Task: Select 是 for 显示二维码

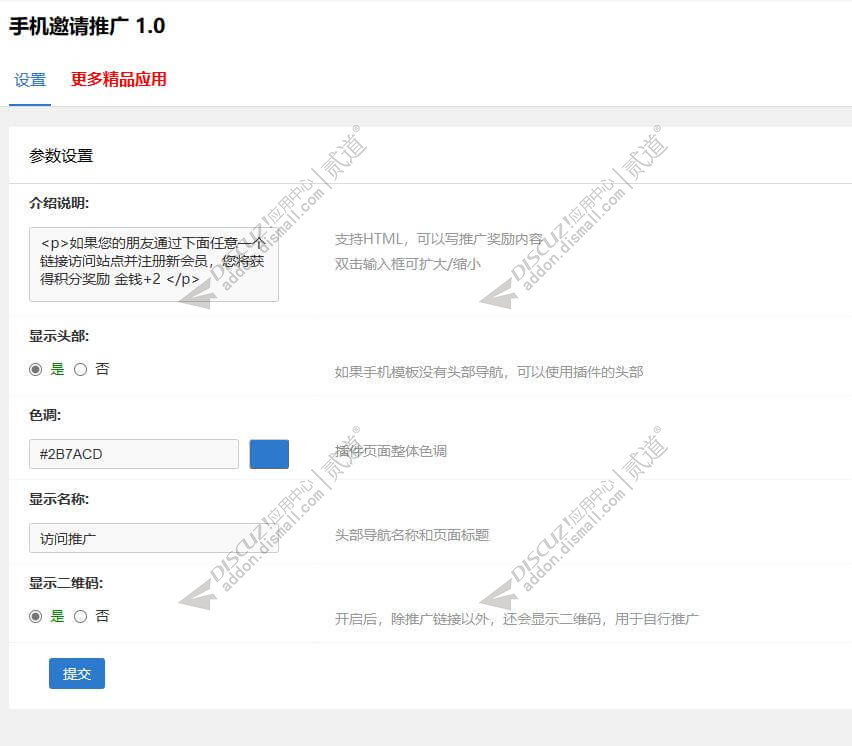Action: (x=35, y=616)
